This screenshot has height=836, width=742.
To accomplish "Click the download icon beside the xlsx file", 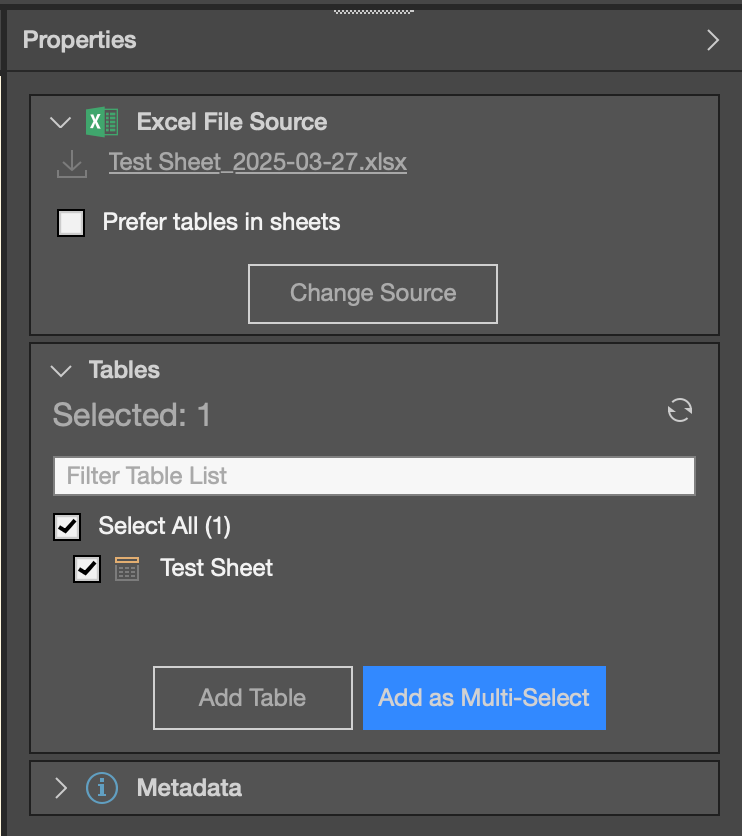I will click(x=72, y=164).
